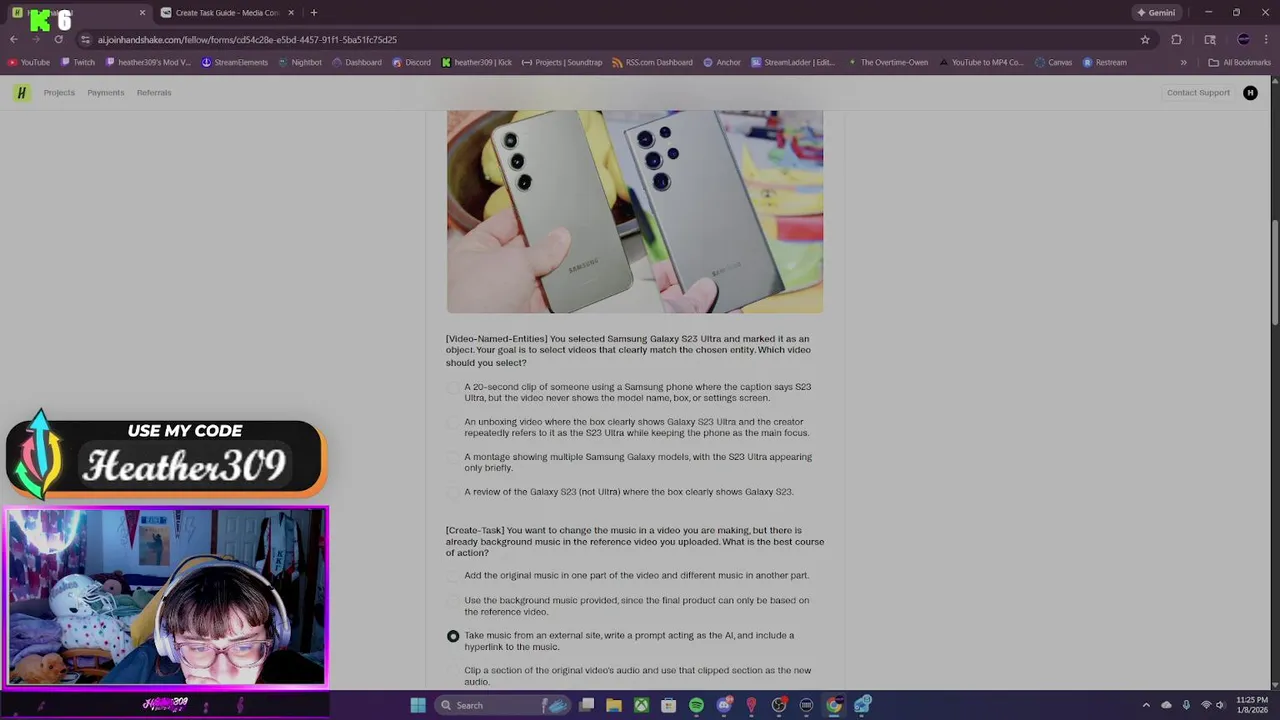The height and width of the screenshot is (720, 1280).
Task: Open the Discord bookmark
Action: pyautogui.click(x=412, y=62)
